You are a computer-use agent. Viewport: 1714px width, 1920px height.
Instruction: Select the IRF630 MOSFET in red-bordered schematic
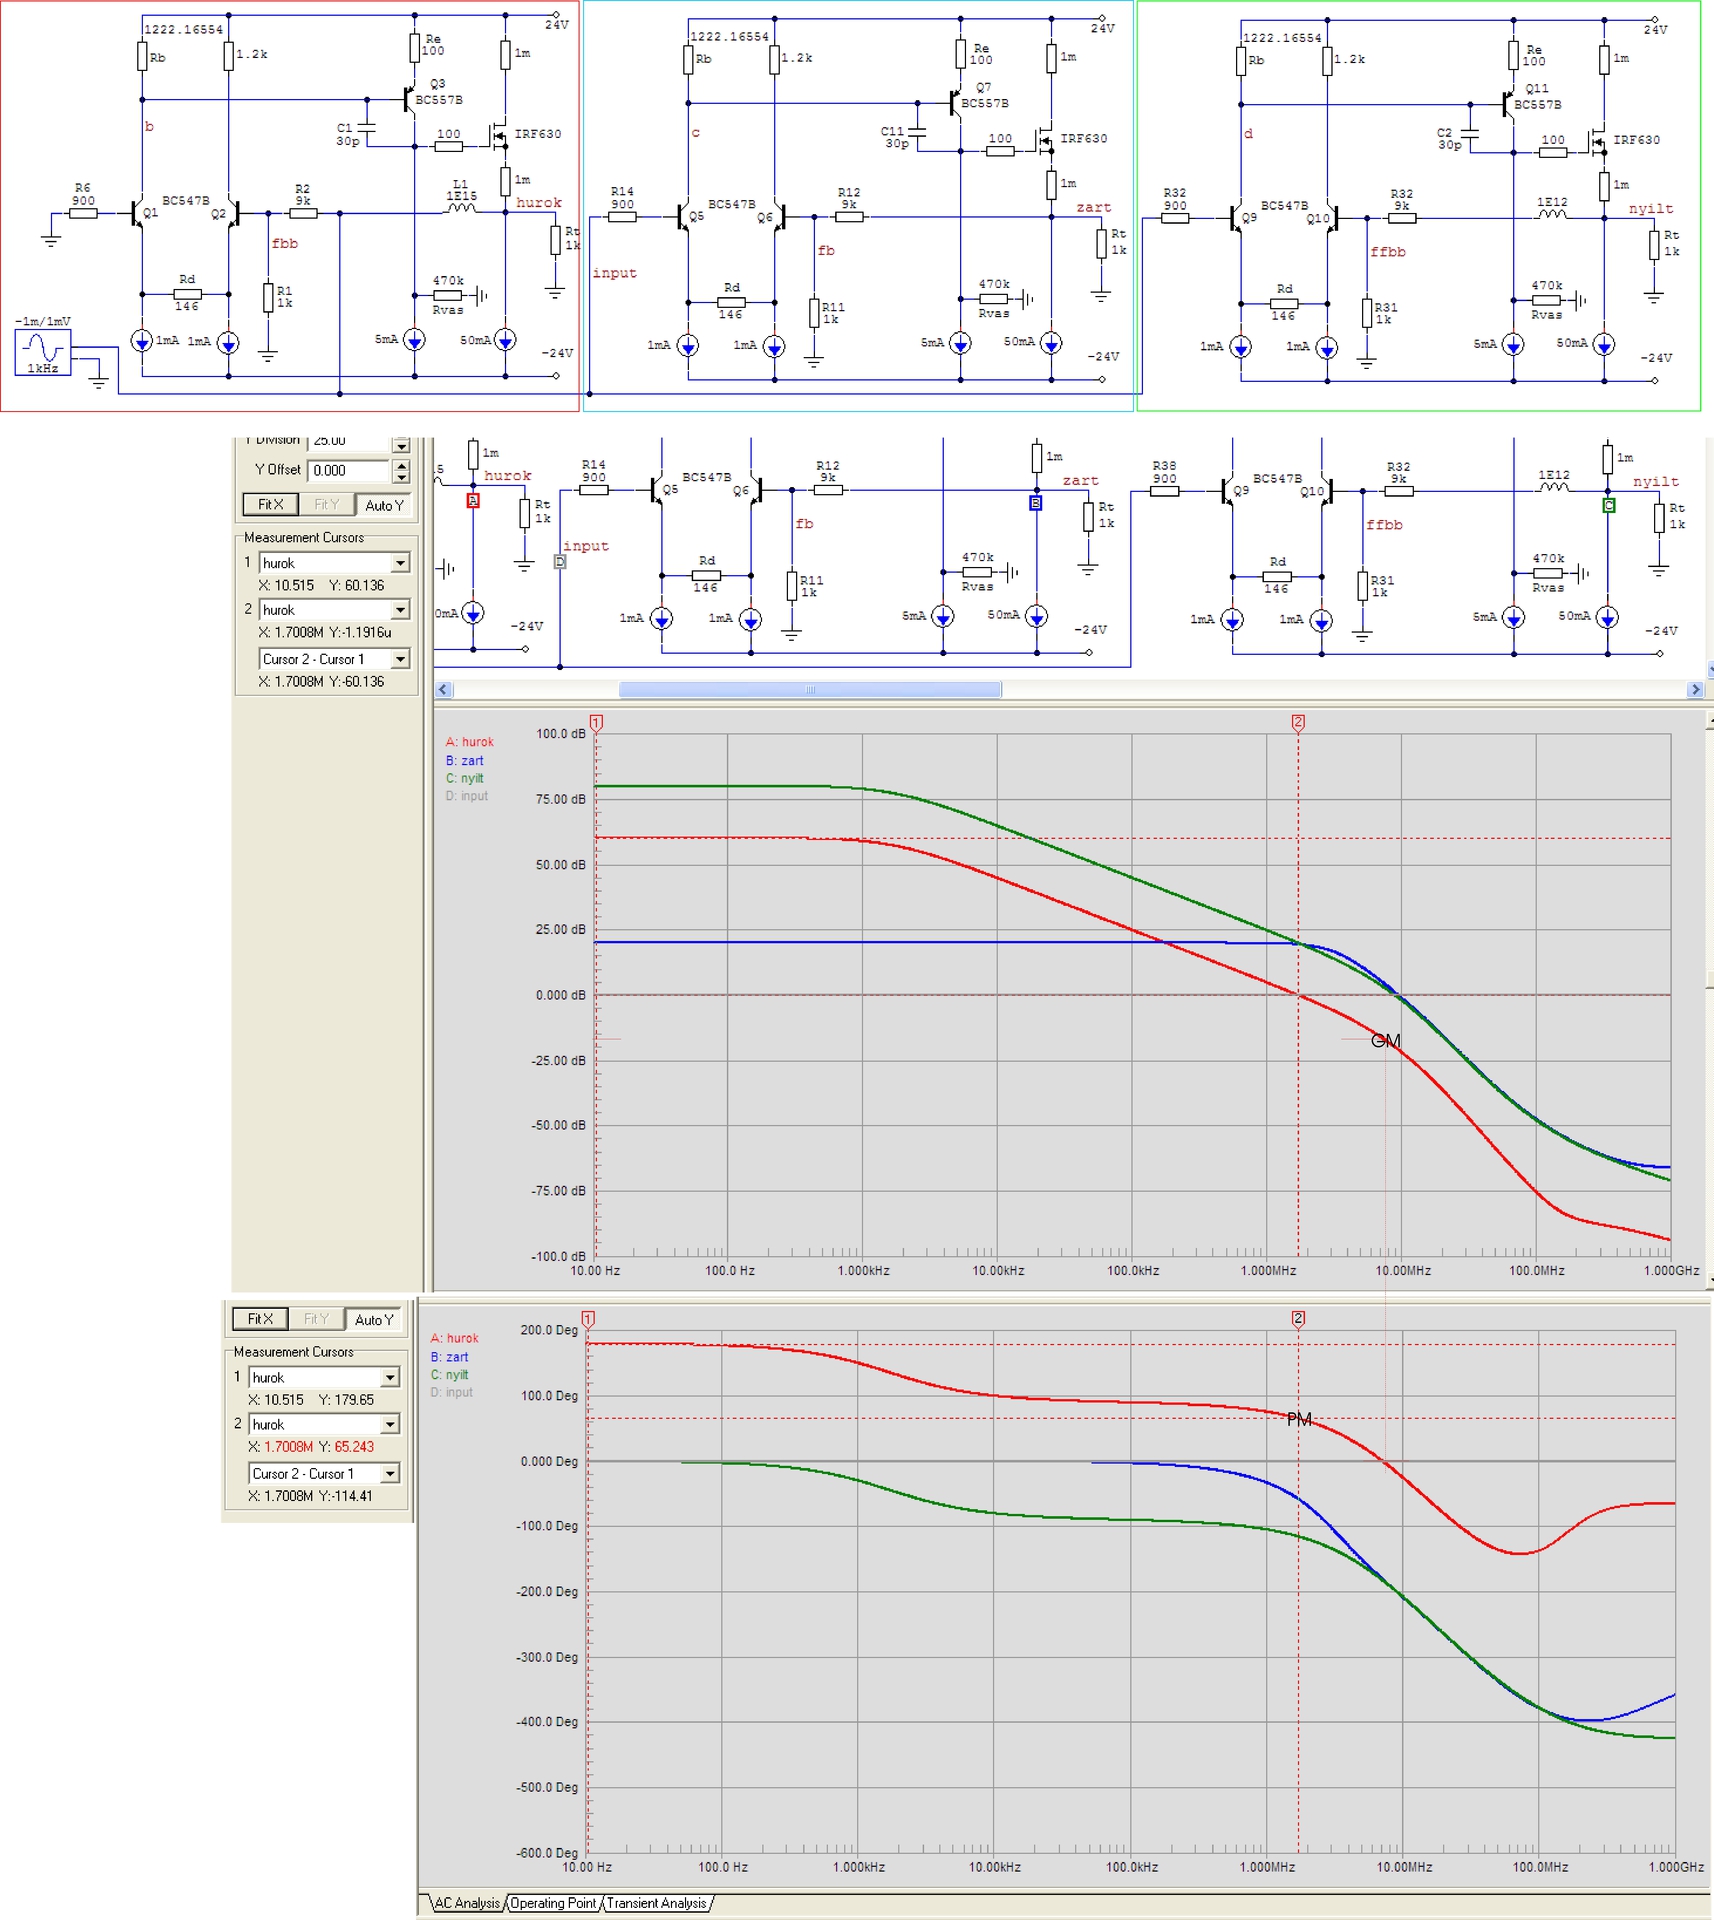[500, 134]
